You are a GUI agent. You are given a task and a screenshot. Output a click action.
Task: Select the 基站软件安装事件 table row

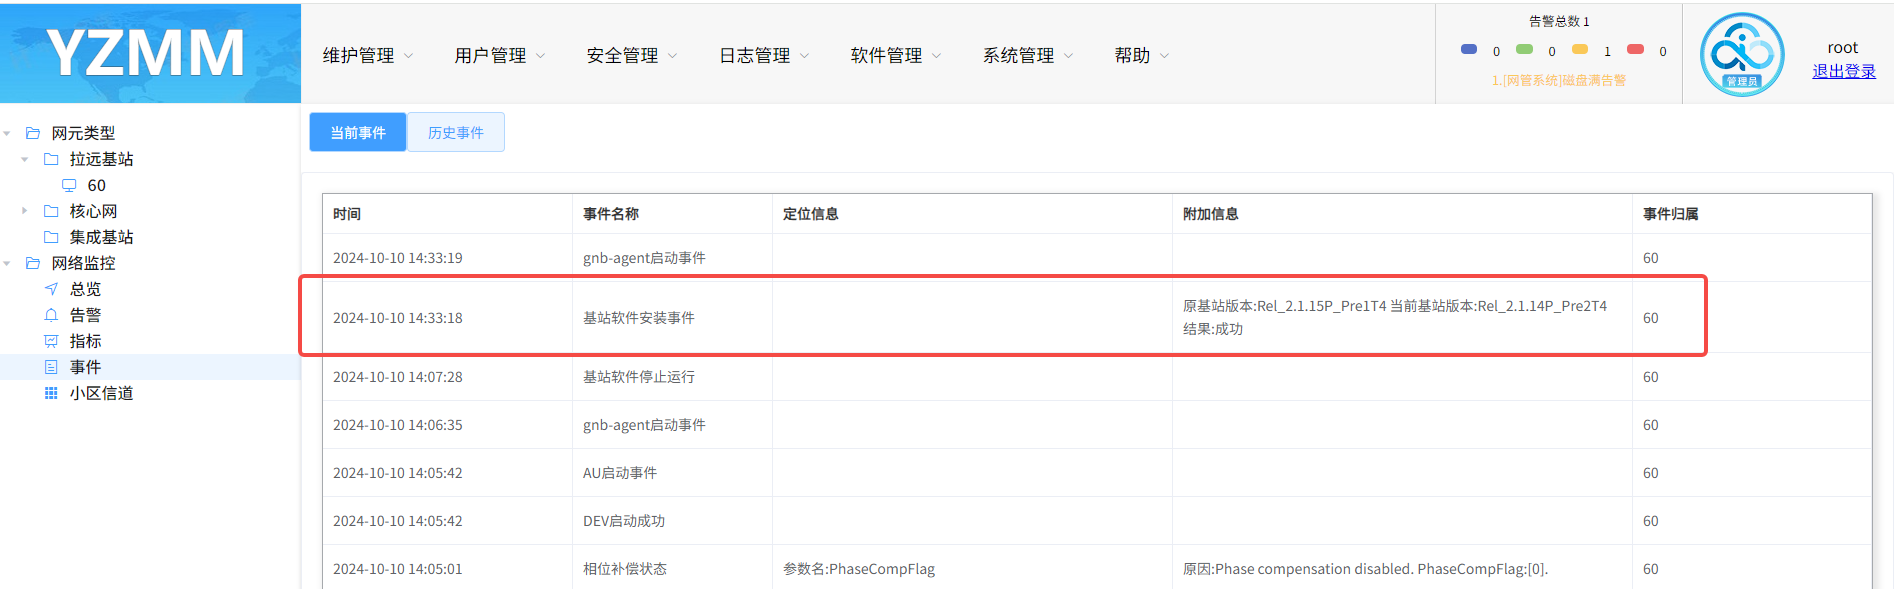coord(1097,317)
